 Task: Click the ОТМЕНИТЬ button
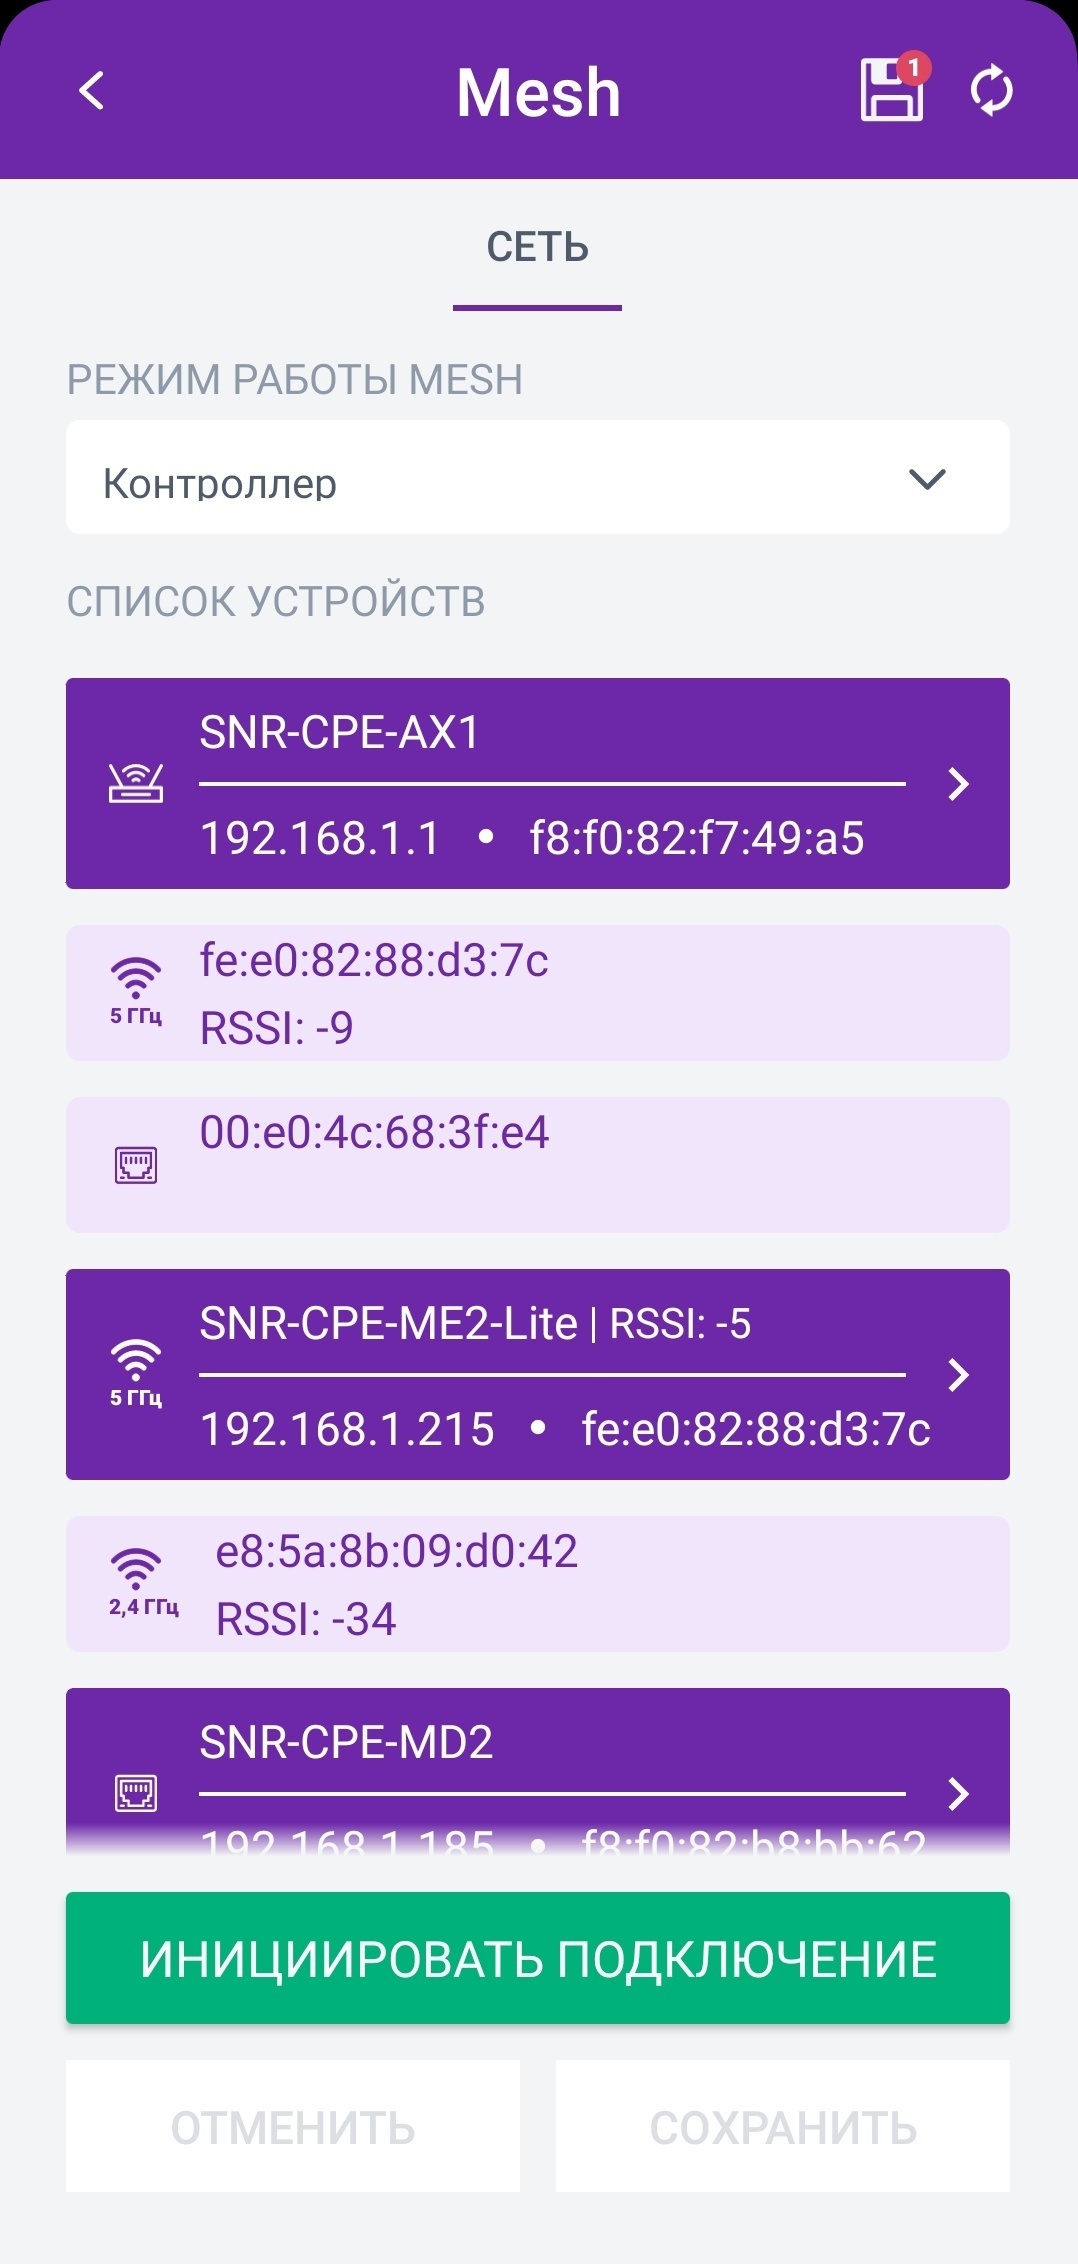click(293, 2127)
